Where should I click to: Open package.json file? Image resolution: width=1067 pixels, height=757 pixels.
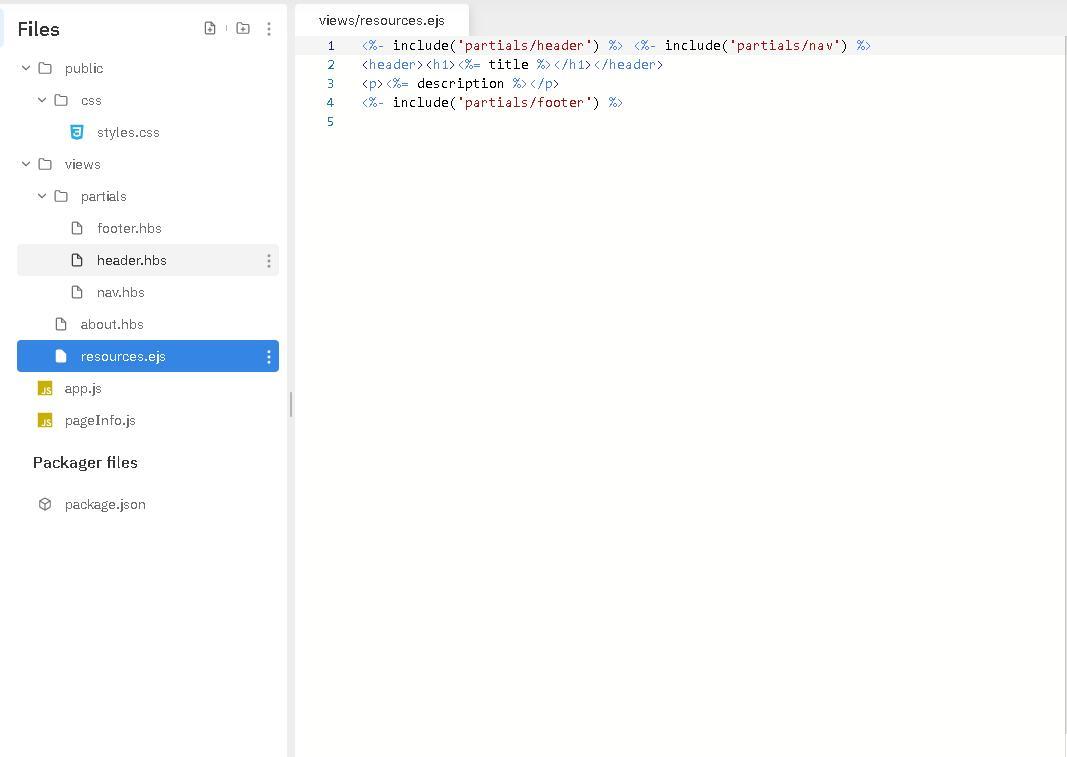click(105, 504)
